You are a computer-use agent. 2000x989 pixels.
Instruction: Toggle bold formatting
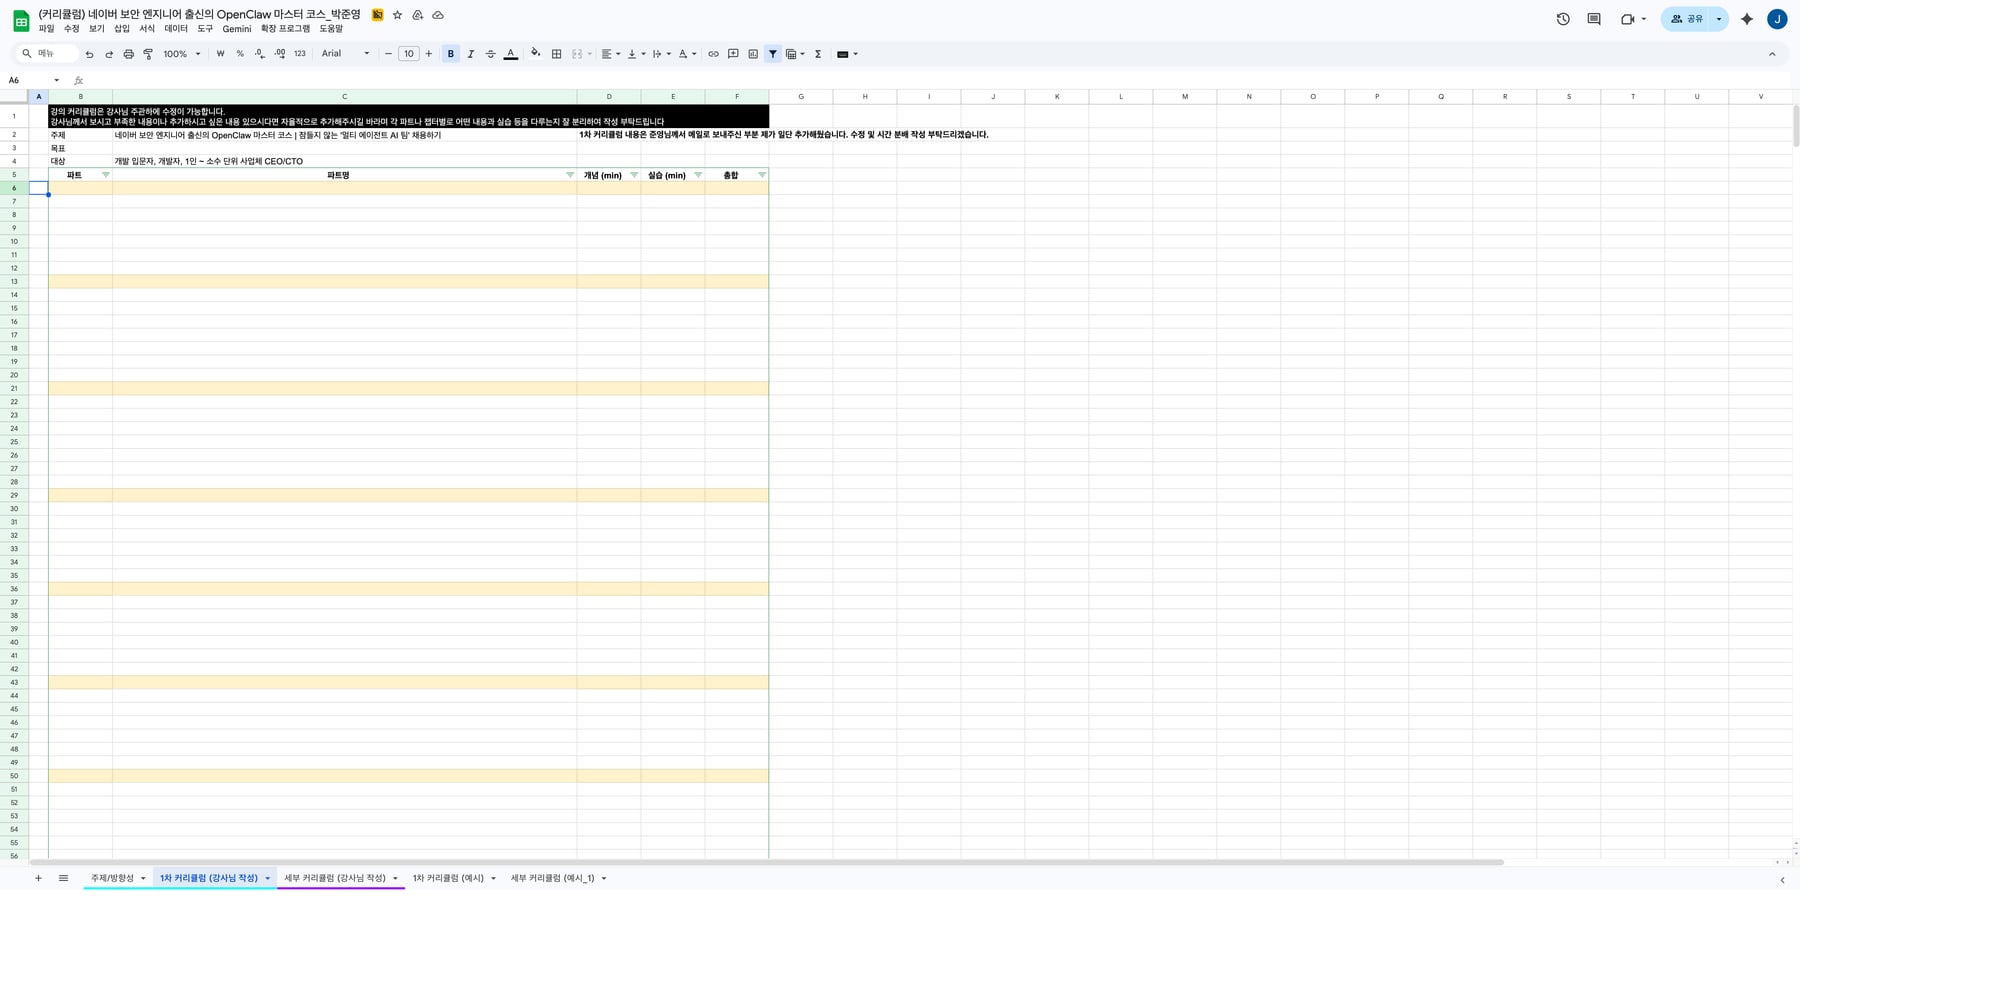click(x=451, y=54)
